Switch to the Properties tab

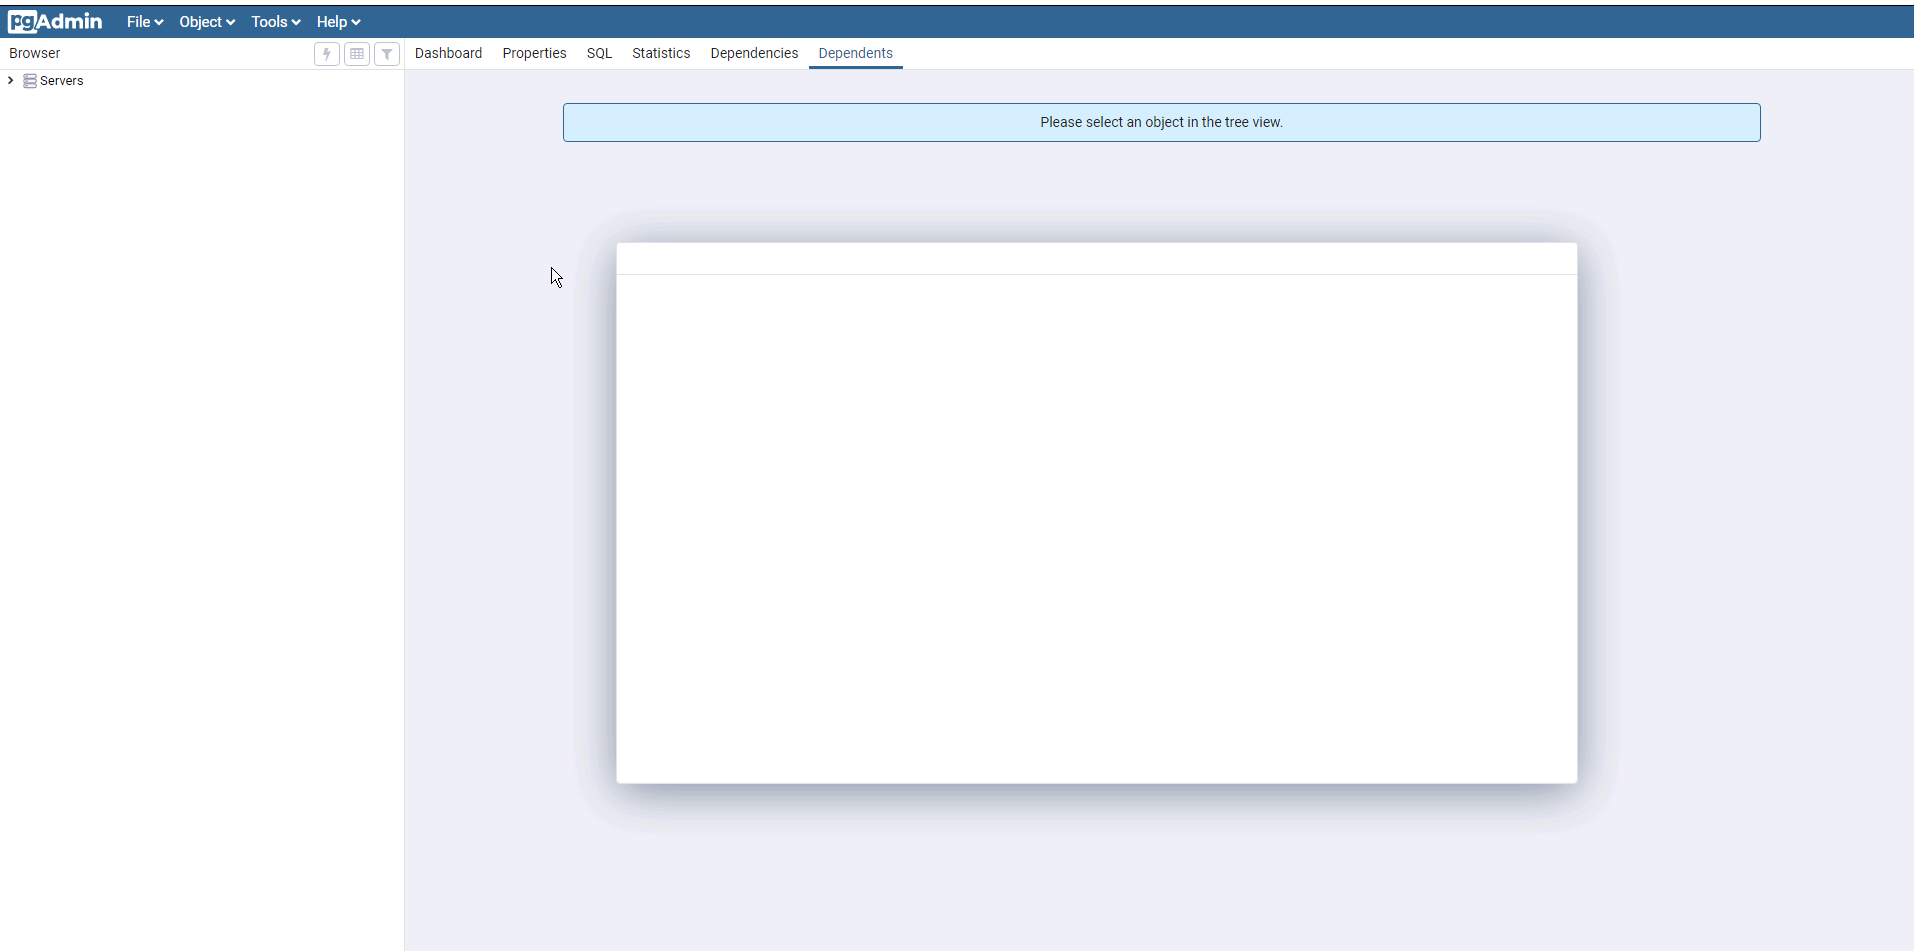click(x=534, y=53)
